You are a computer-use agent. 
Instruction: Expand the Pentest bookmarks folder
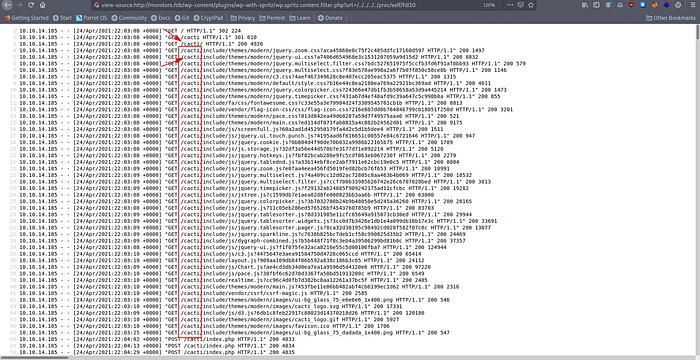(272, 18)
